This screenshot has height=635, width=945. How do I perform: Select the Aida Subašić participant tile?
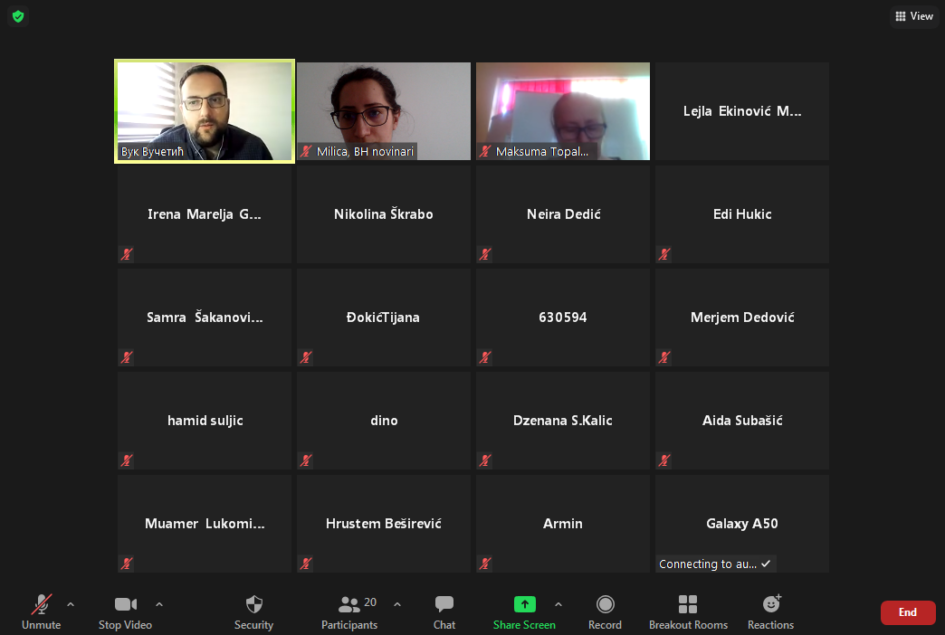tap(742, 421)
